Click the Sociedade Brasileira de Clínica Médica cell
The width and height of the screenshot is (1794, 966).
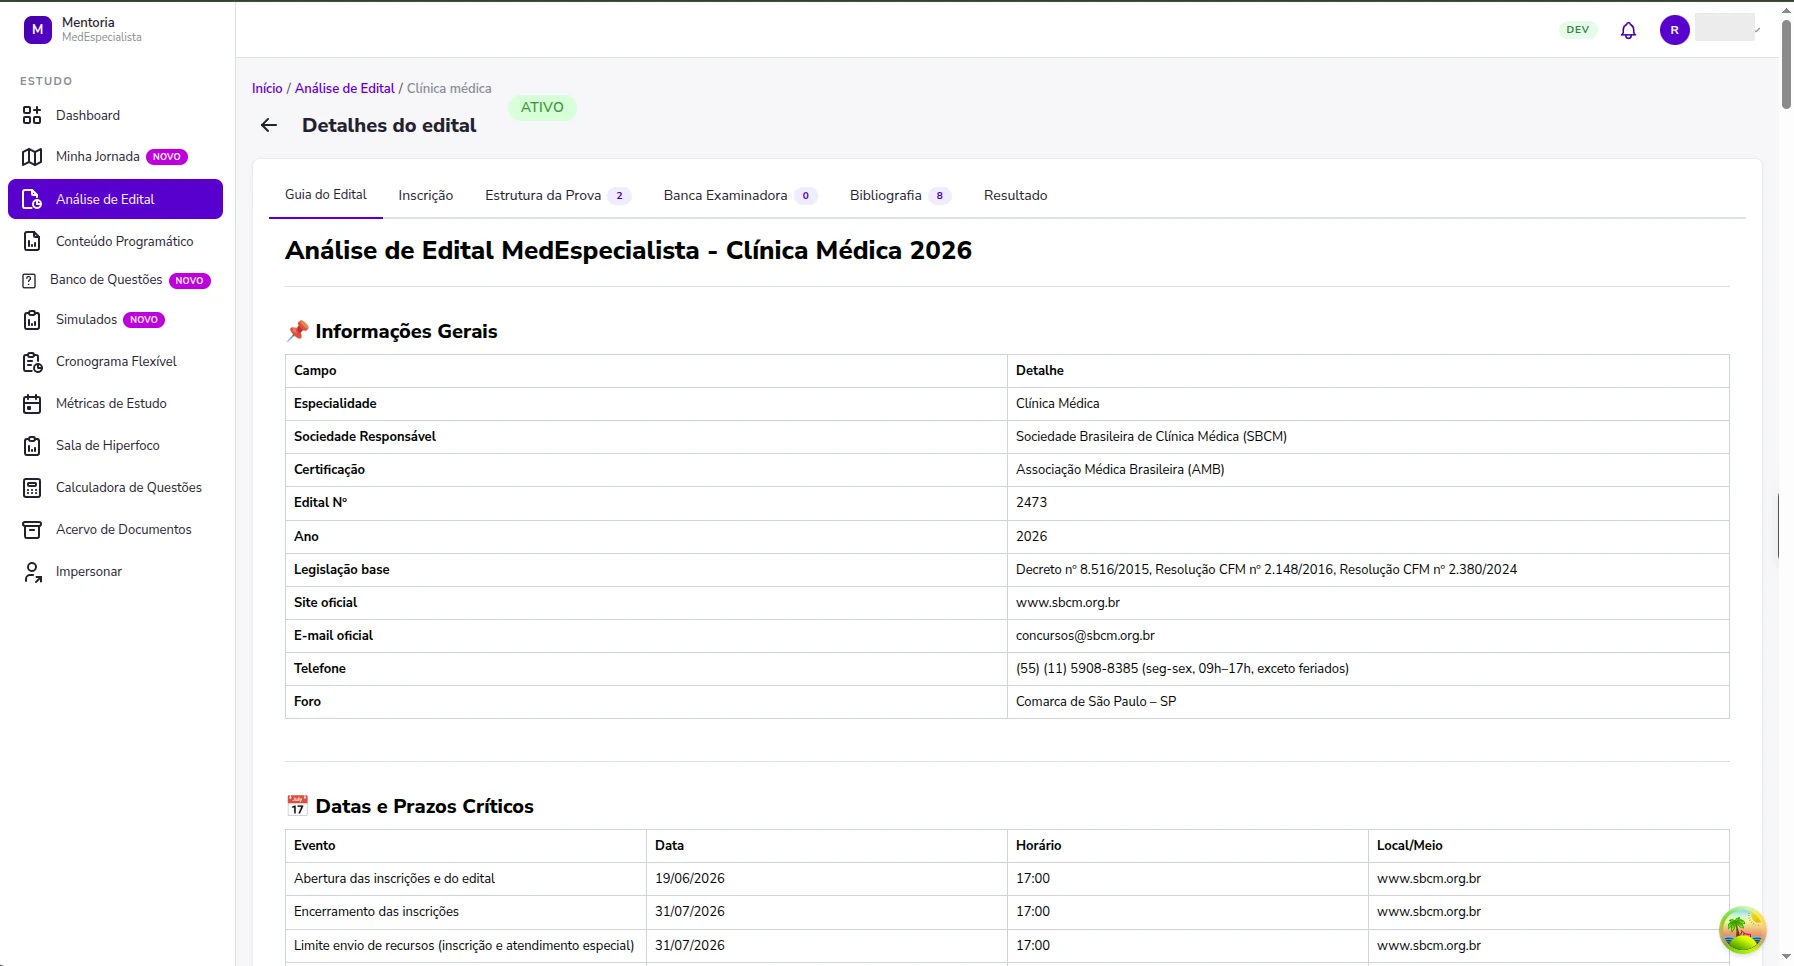[x=1368, y=437]
